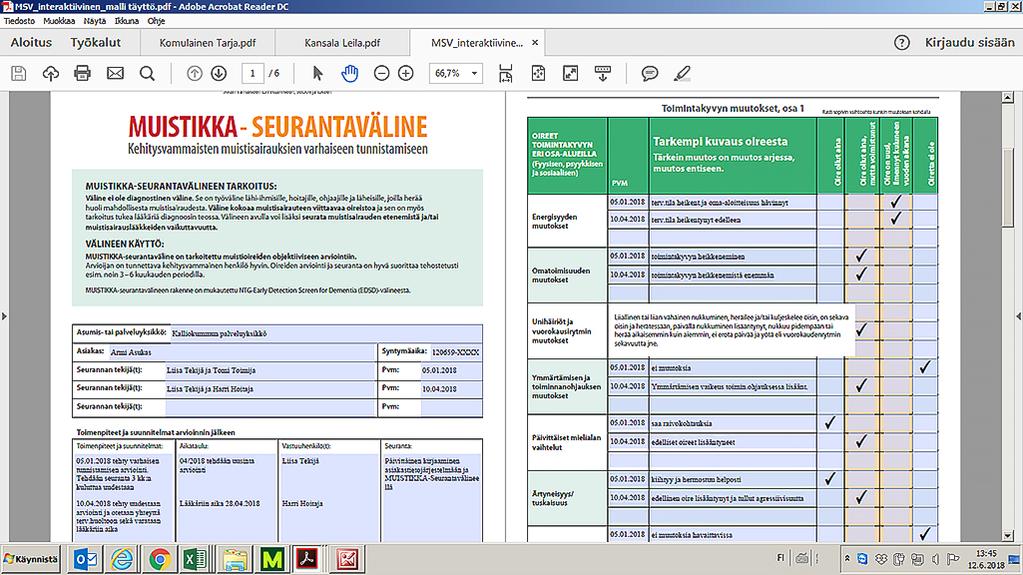The height and width of the screenshot is (575, 1023).
Task: Send file by email envelope icon
Action: click(x=115, y=74)
